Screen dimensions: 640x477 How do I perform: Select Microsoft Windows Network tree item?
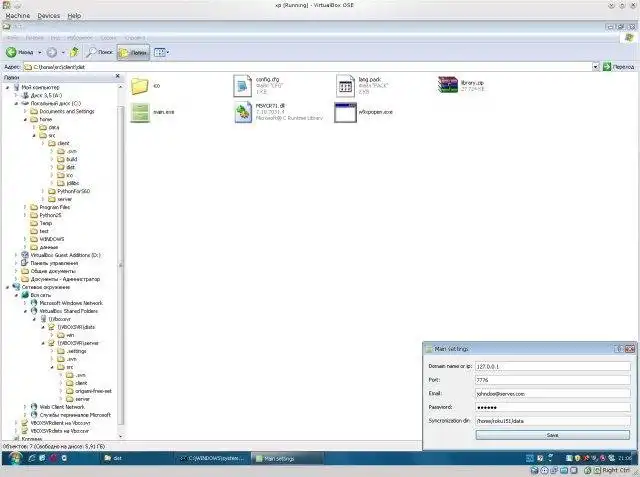pyautogui.click(x=71, y=303)
